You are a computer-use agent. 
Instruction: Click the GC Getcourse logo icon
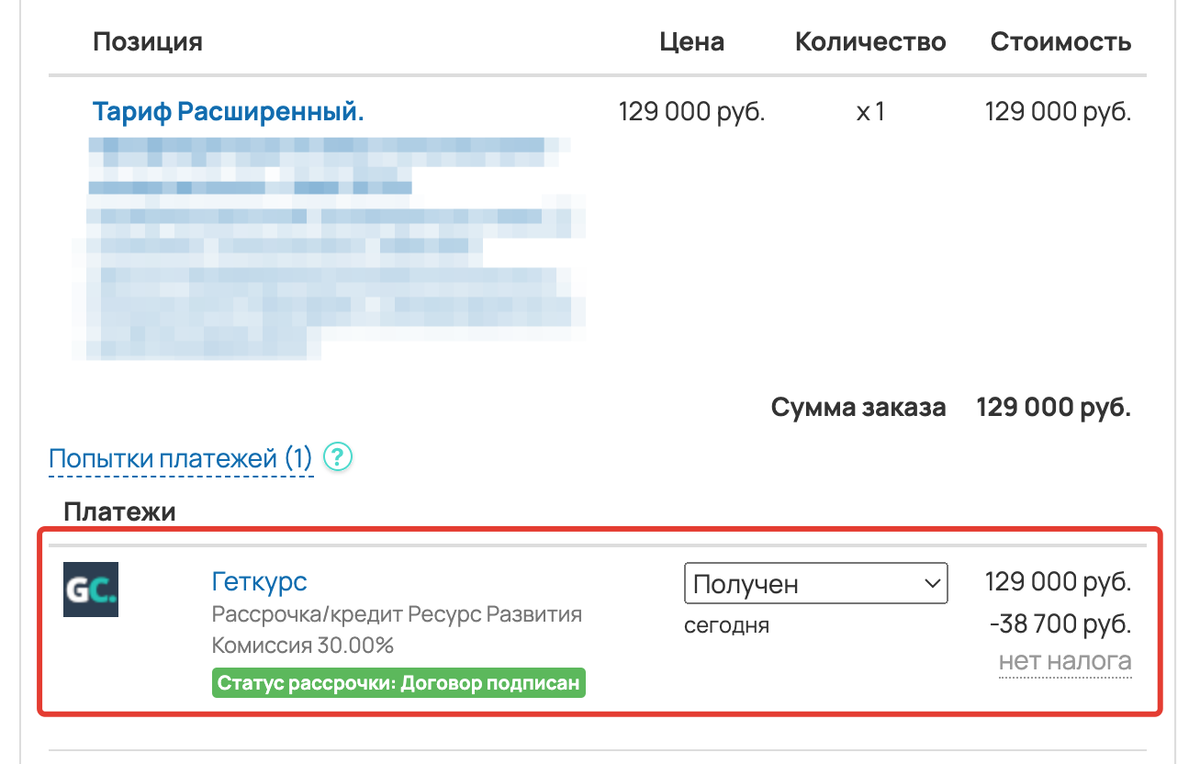pos(91,589)
